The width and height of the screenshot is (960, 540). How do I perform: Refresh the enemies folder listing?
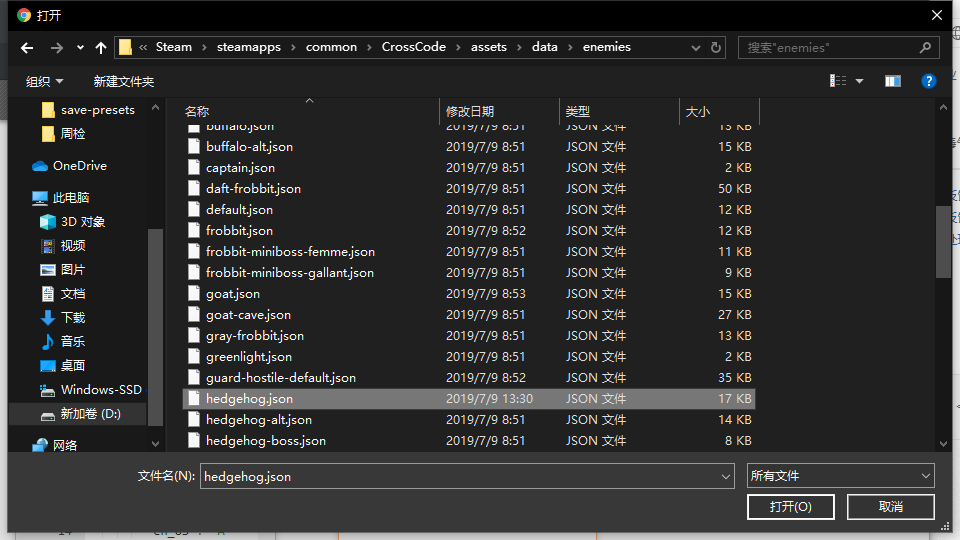coord(716,47)
